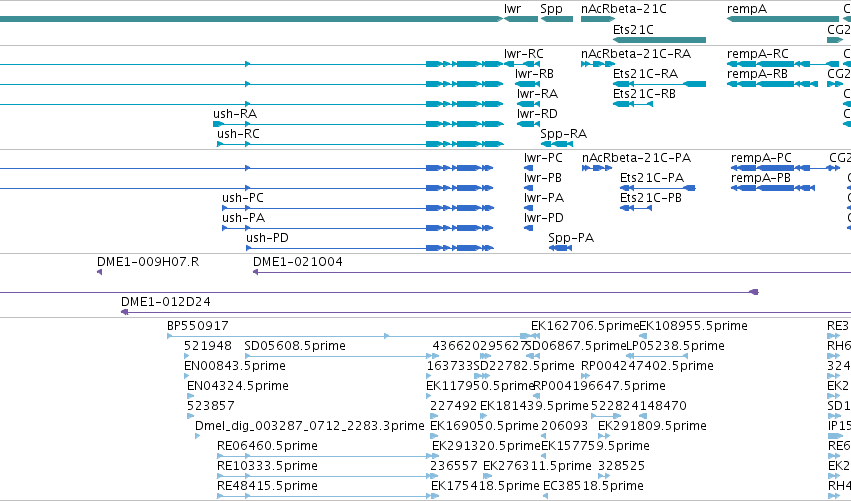
Task: Click the rempA-PC protein label
Action: [x=761, y=158]
